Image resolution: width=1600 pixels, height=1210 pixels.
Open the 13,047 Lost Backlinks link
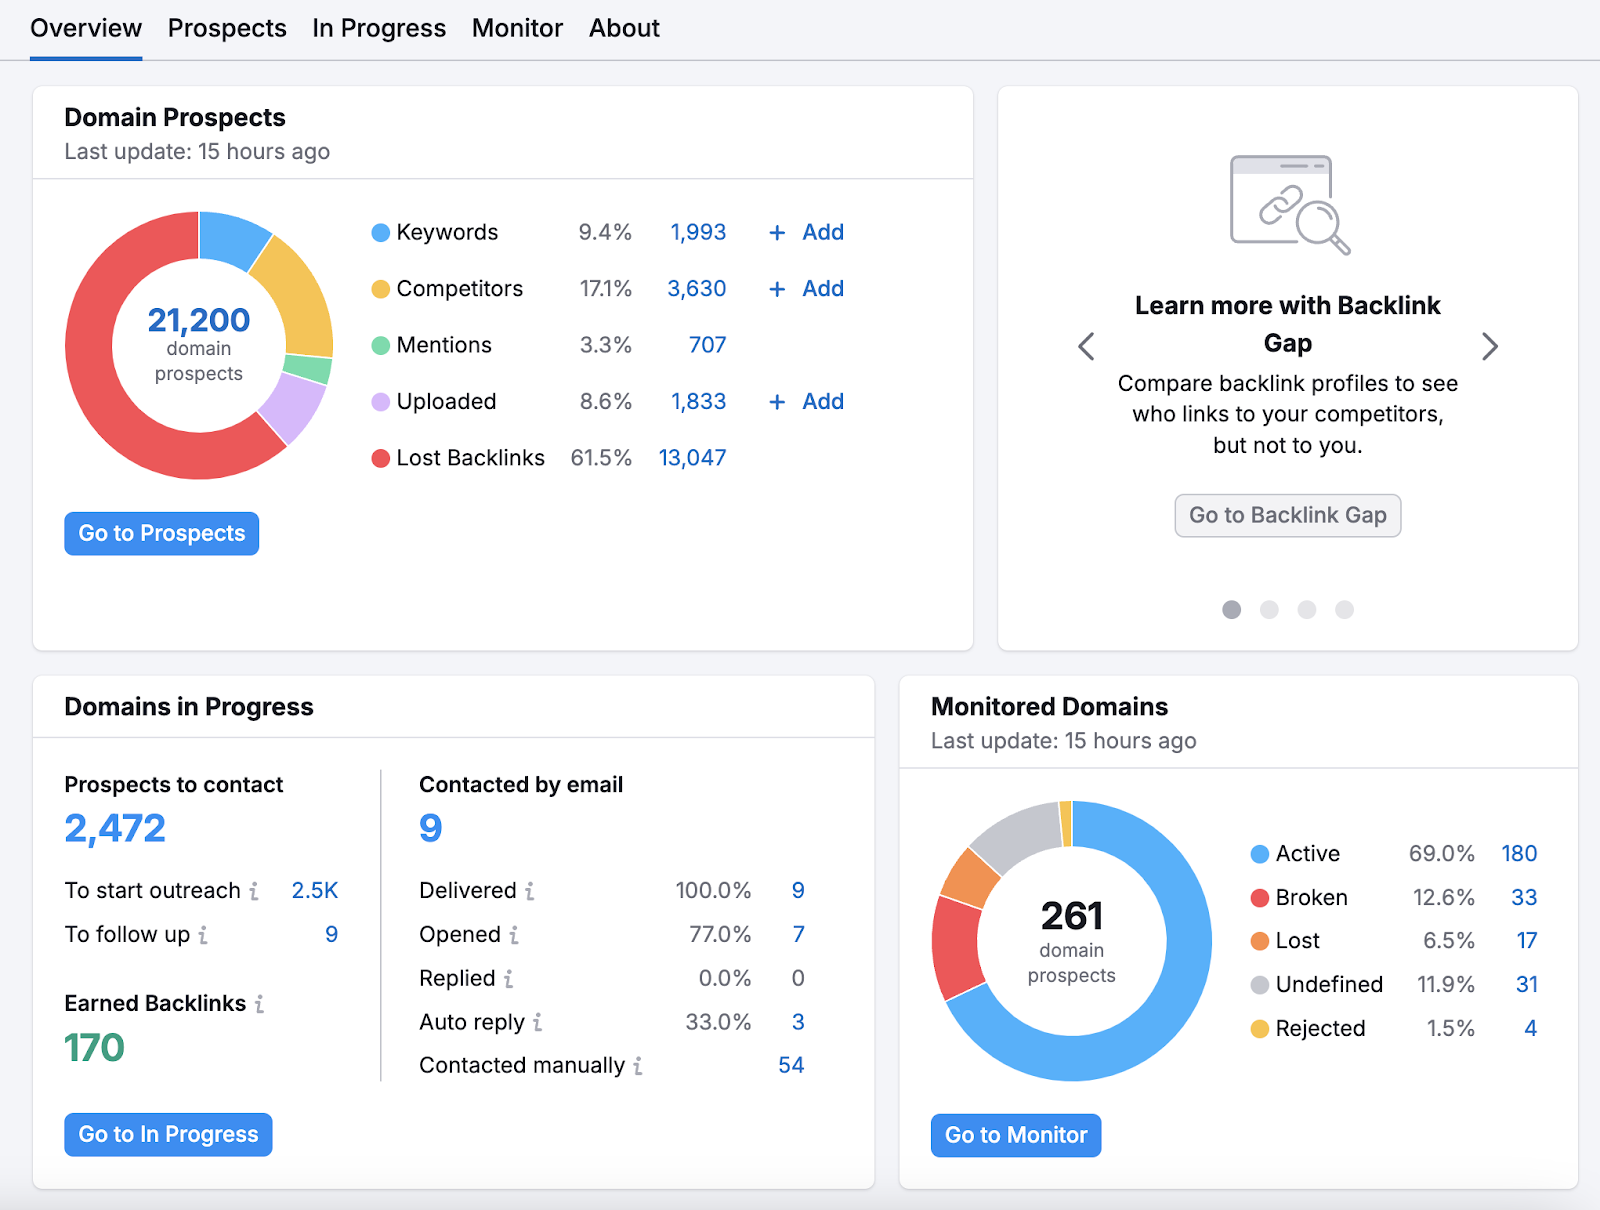click(x=692, y=457)
